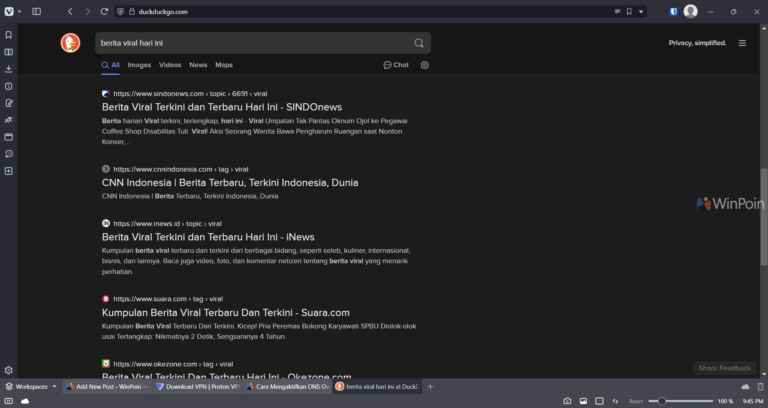The width and height of the screenshot is (768, 408).
Task: Expand the Workspaces dropdown
Action: (31, 386)
